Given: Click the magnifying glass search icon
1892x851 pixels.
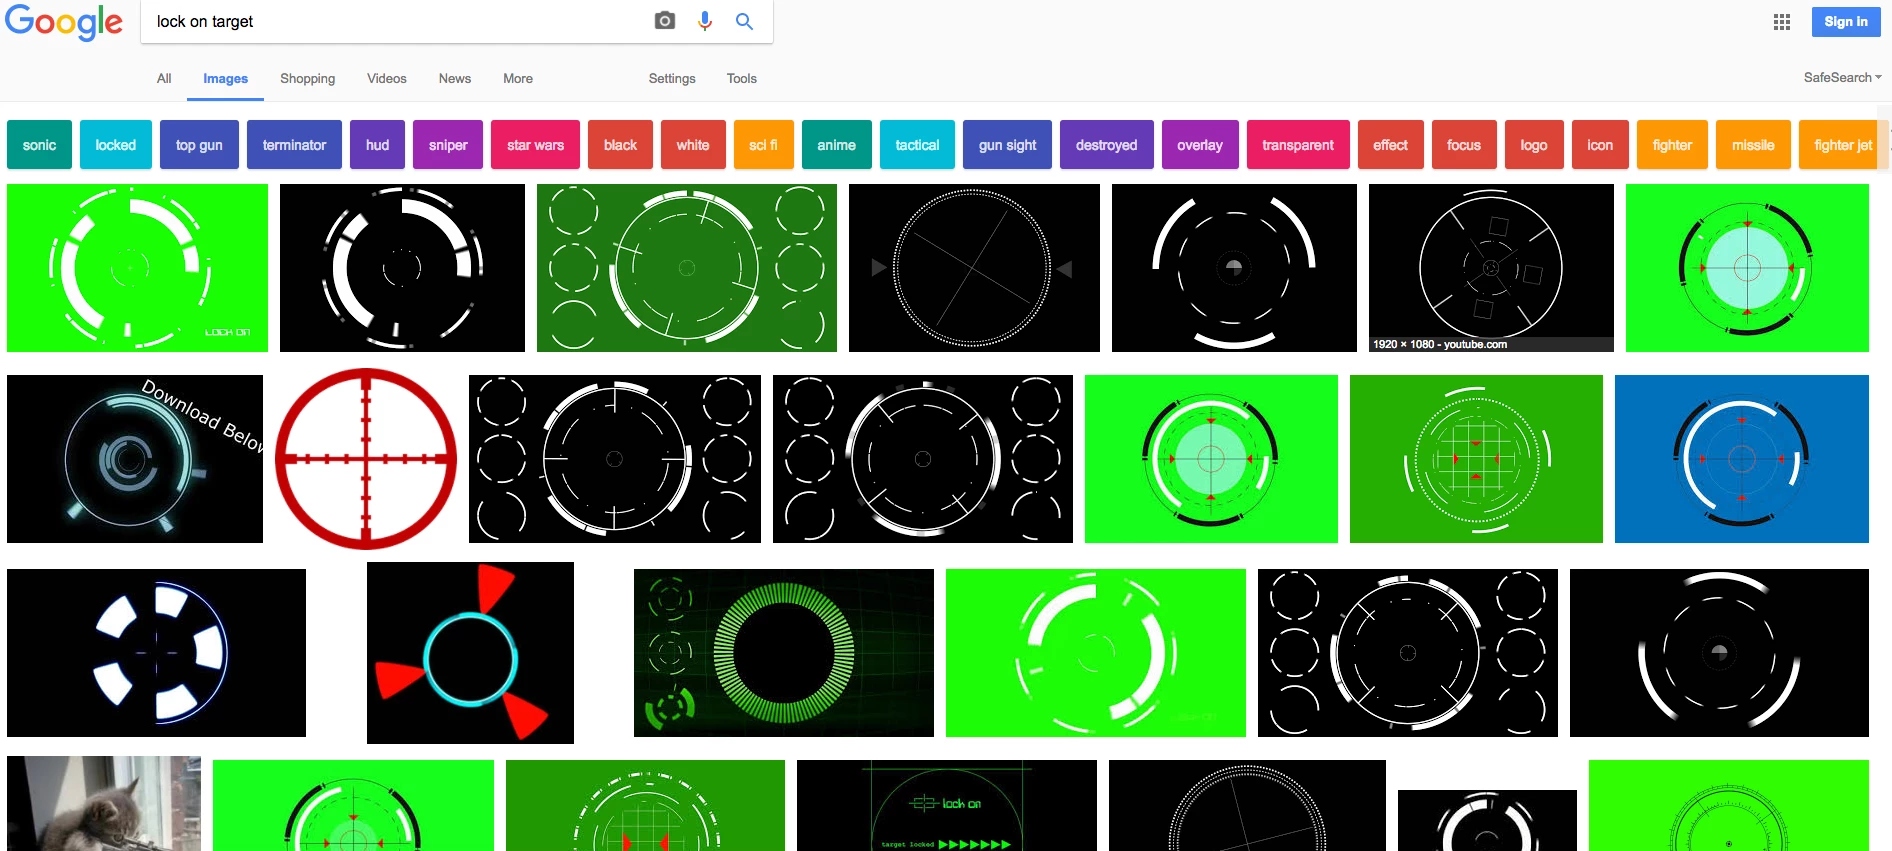Looking at the screenshot, I should [x=744, y=21].
